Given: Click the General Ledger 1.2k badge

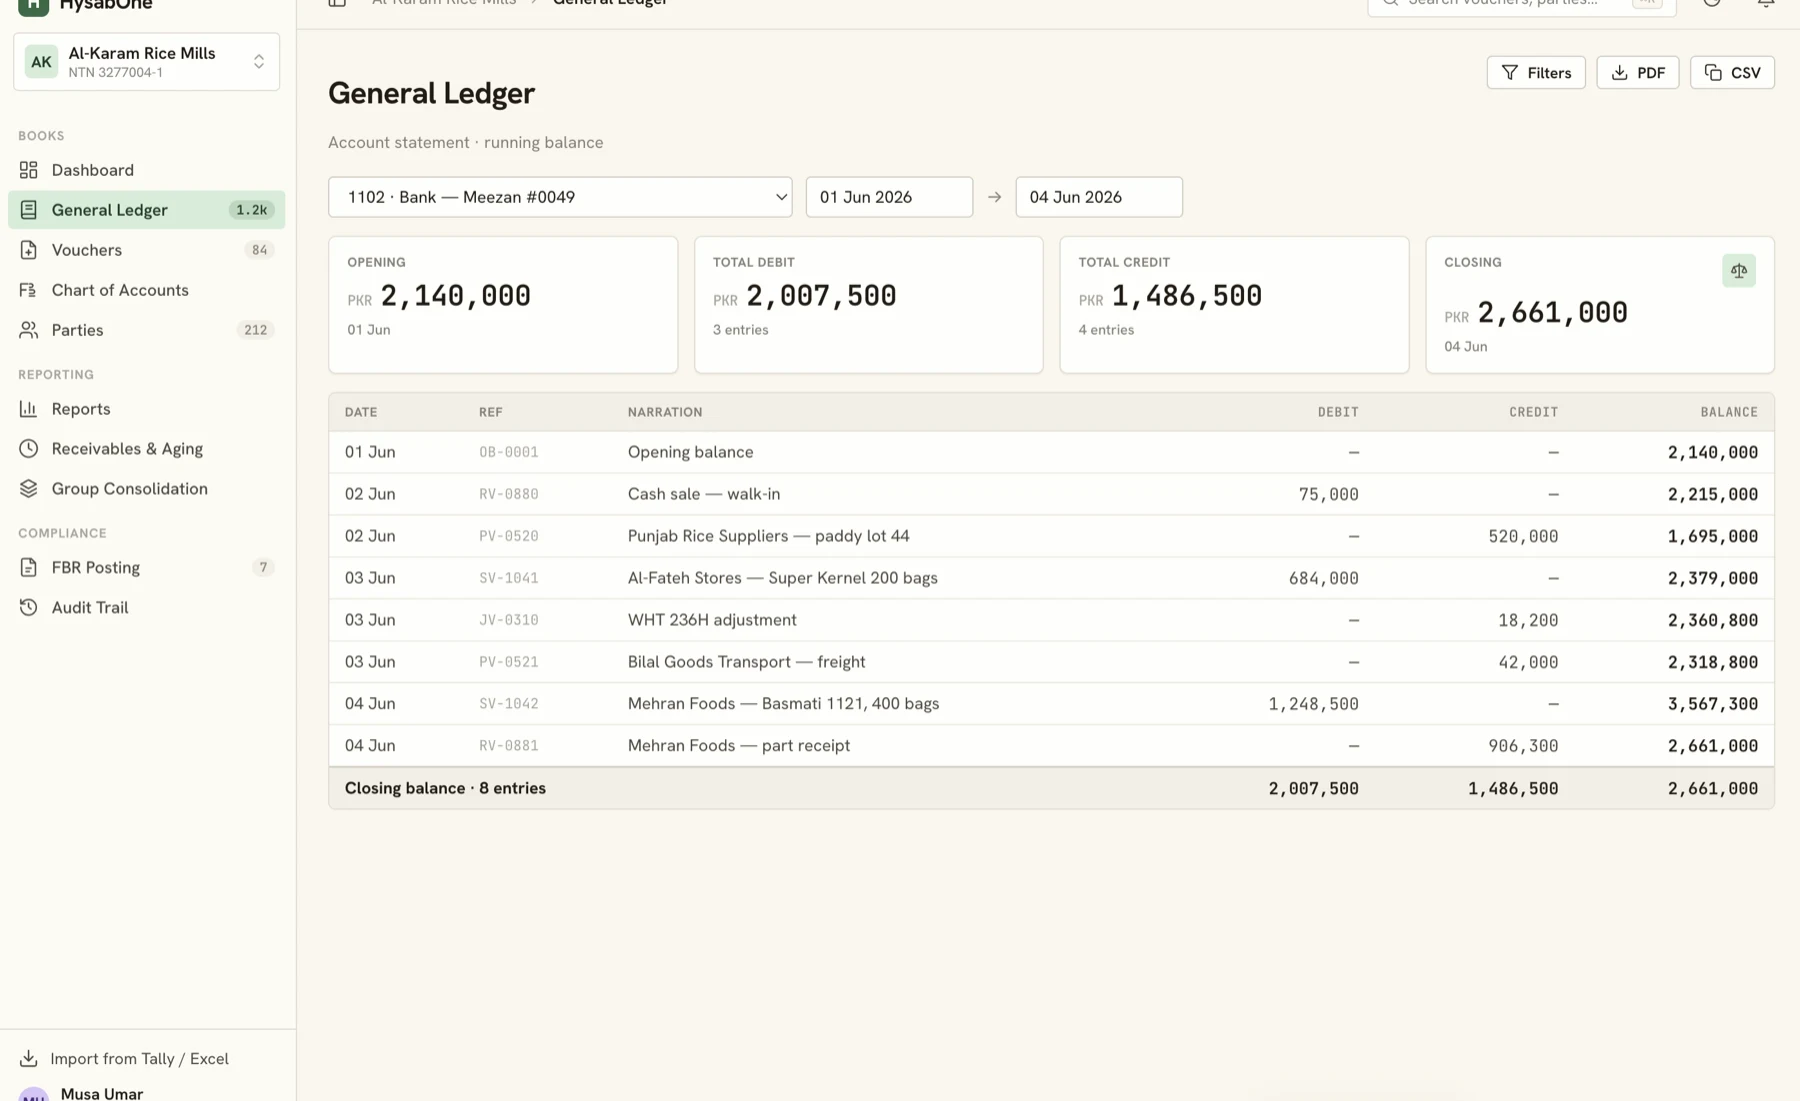Looking at the screenshot, I should [x=251, y=210].
